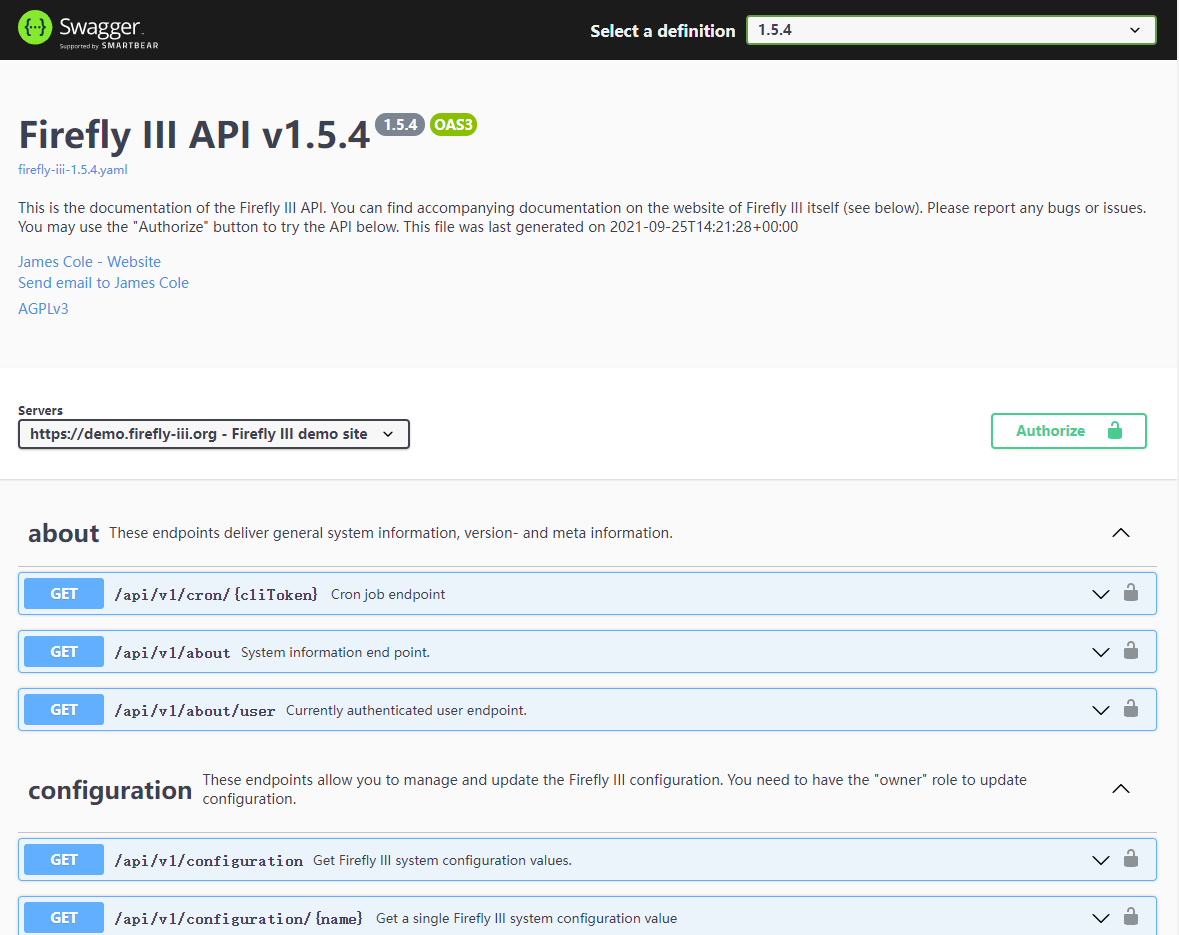Open the firefly-iii-1.5.4.yaml link
The image size is (1179, 935).
73,170
